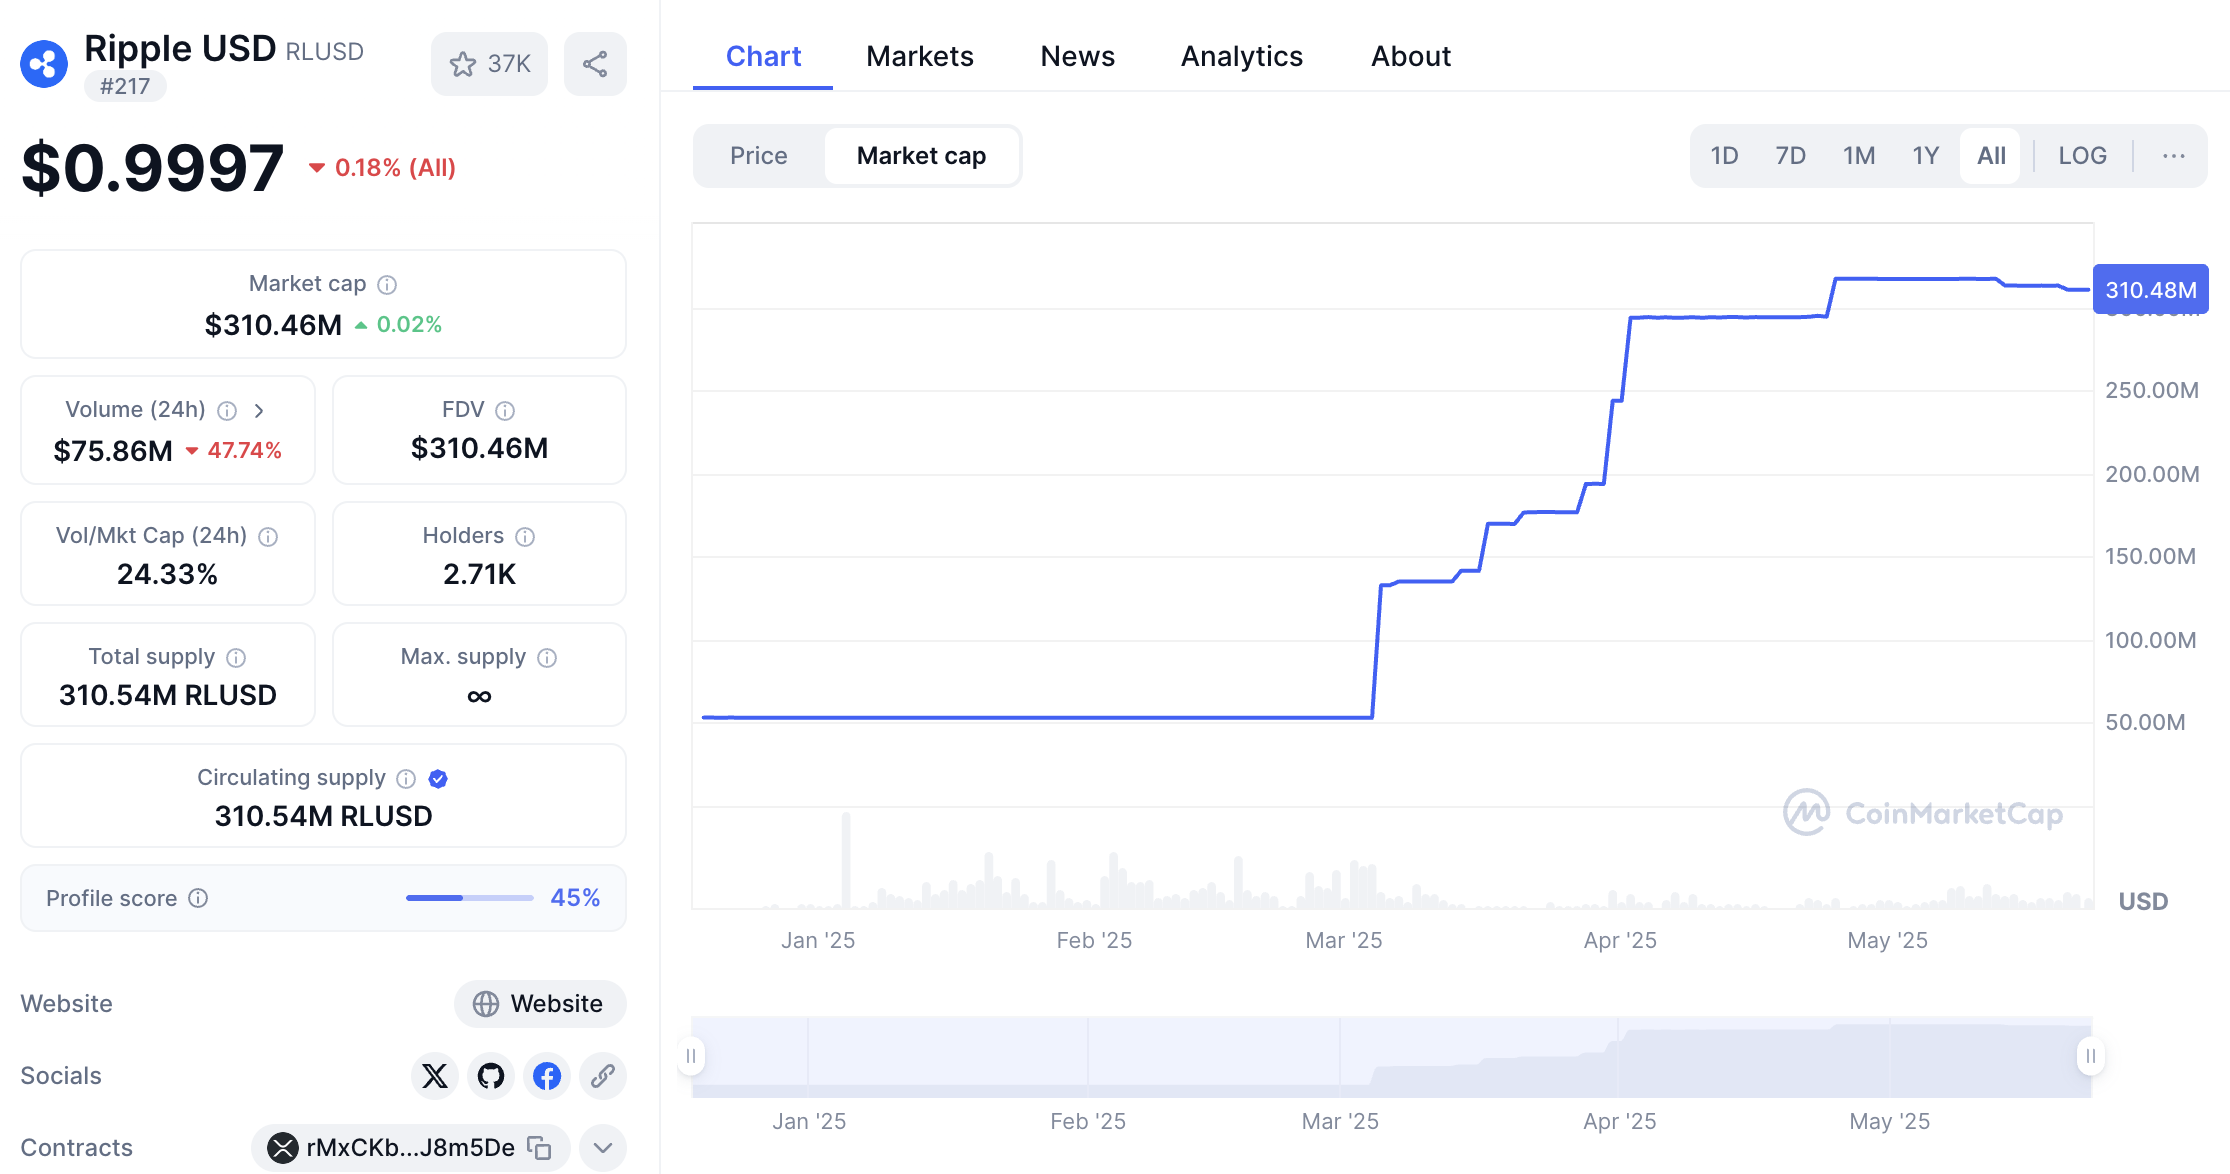The width and height of the screenshot is (2230, 1174).
Task: Open the Total supply info icon
Action: tap(236, 658)
